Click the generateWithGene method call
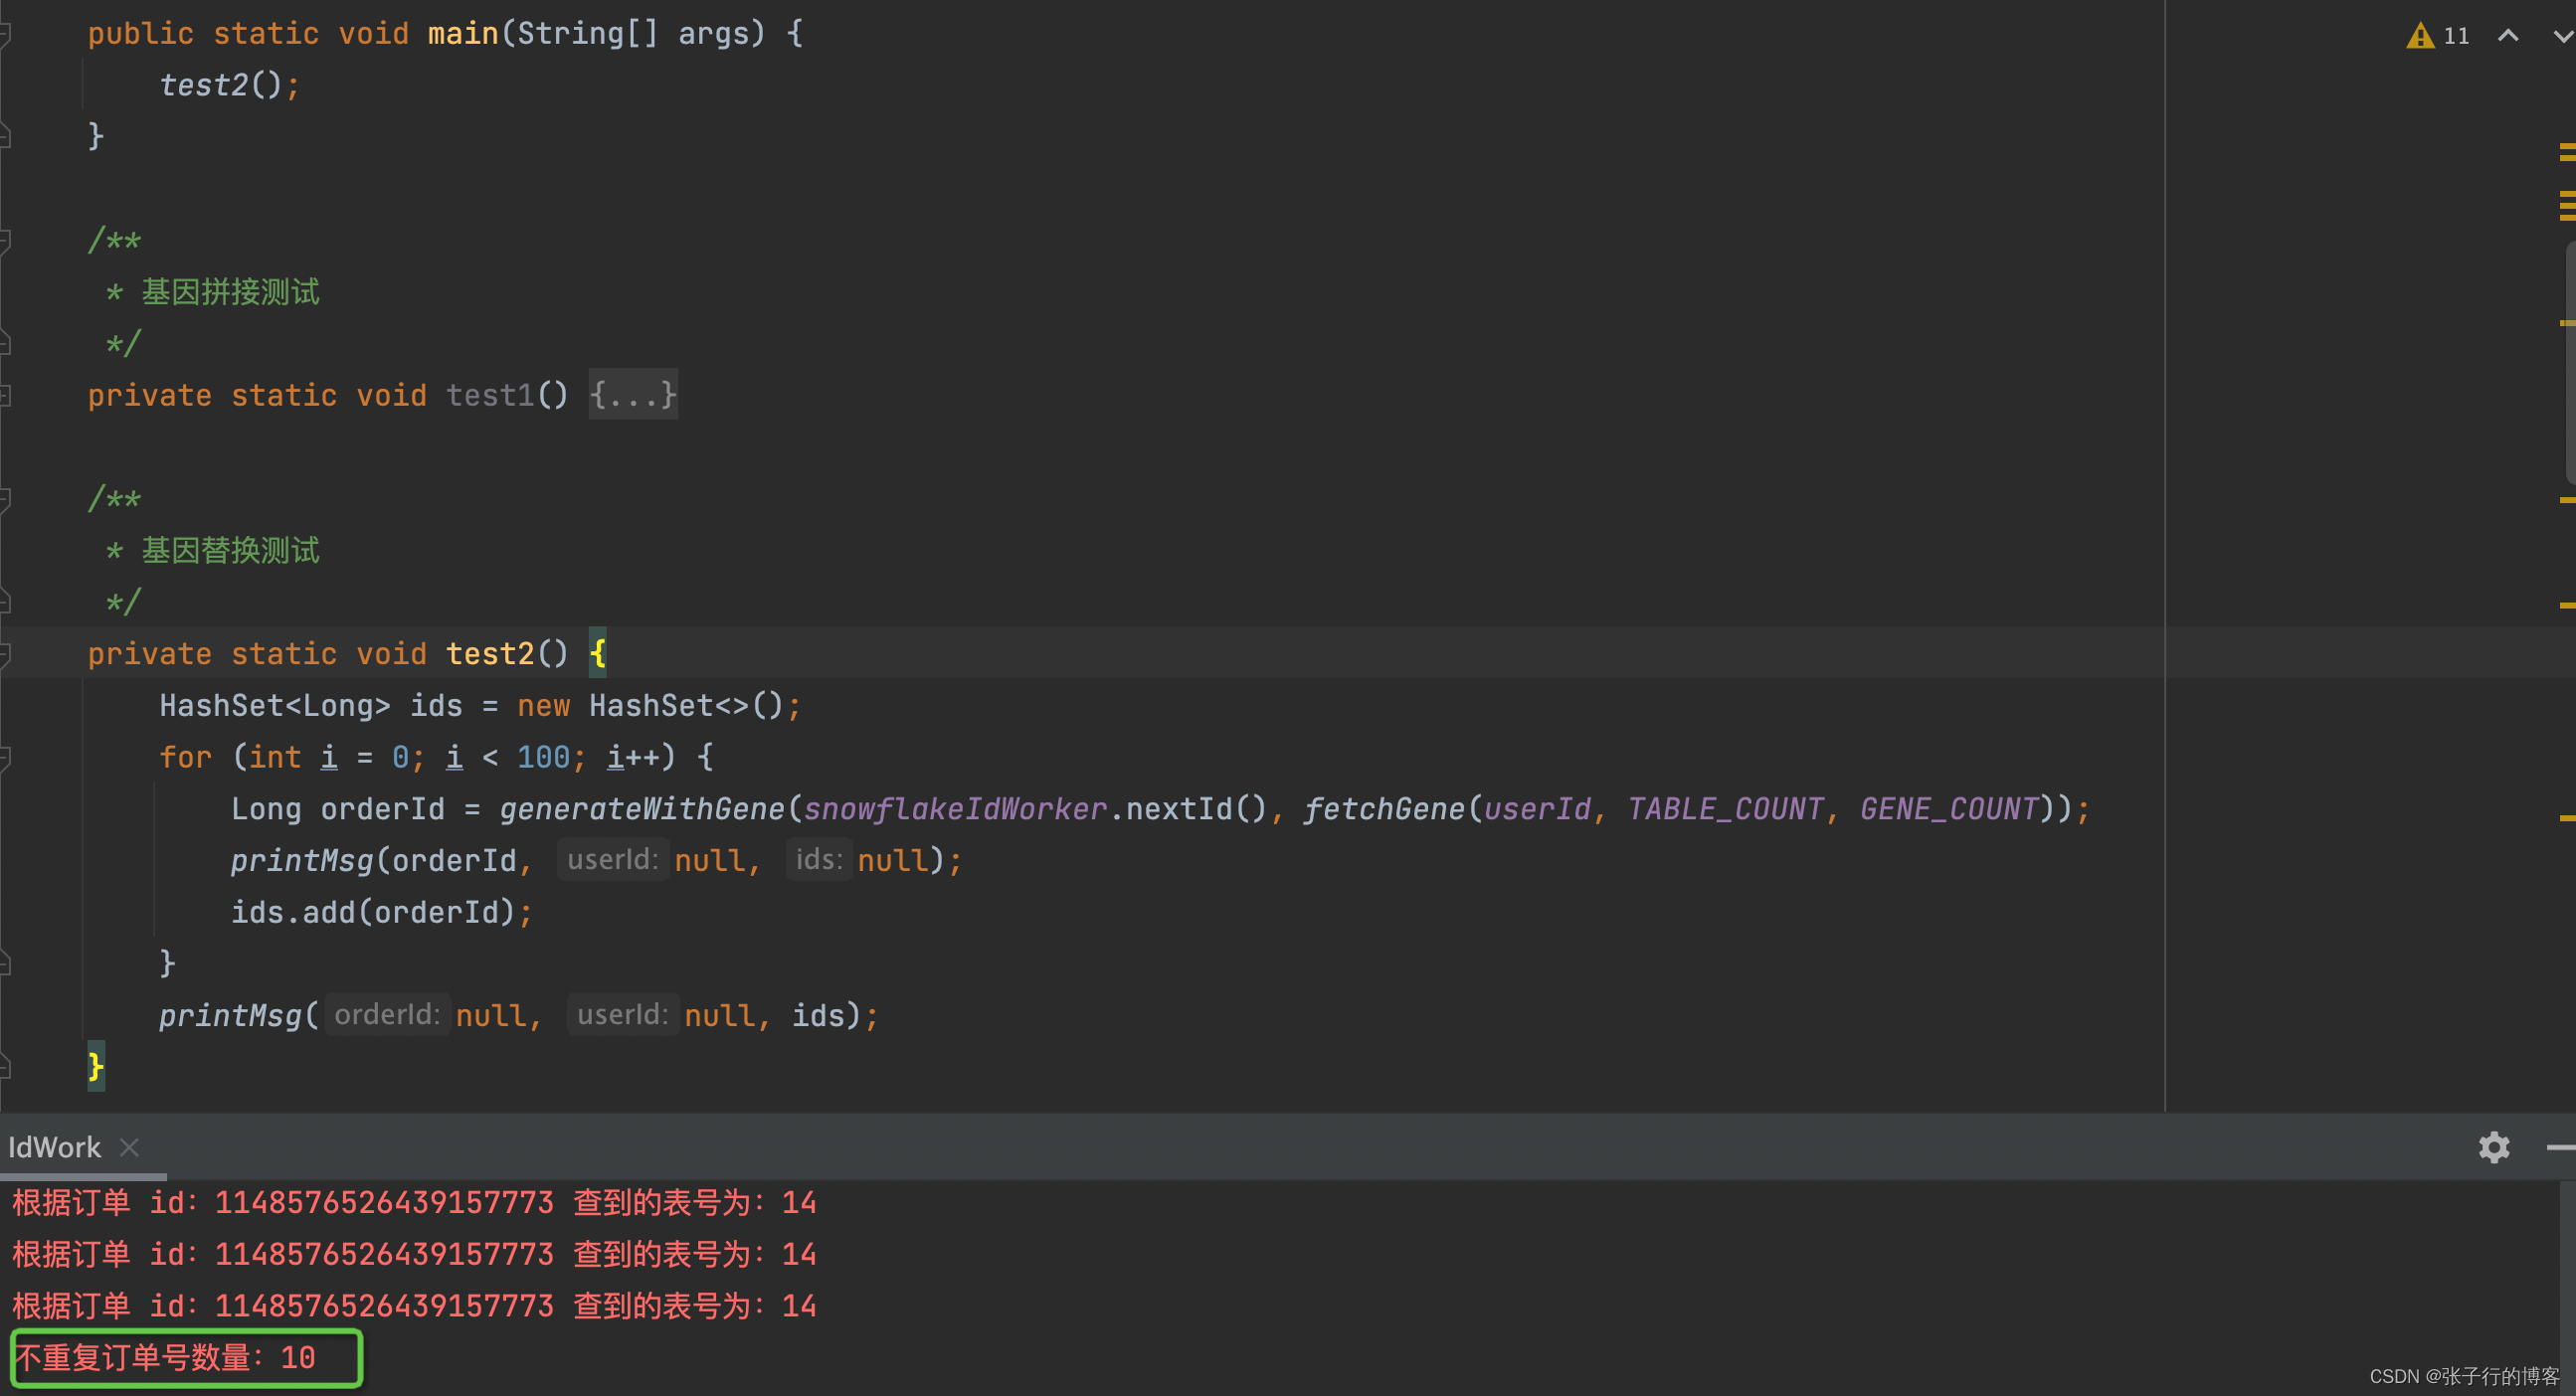This screenshot has width=2576, height=1396. (641, 809)
